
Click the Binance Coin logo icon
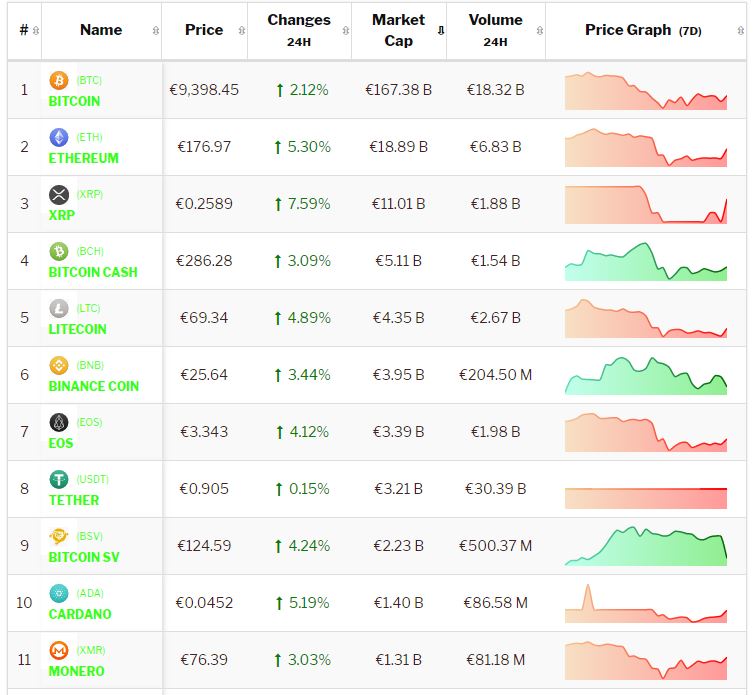coord(59,365)
